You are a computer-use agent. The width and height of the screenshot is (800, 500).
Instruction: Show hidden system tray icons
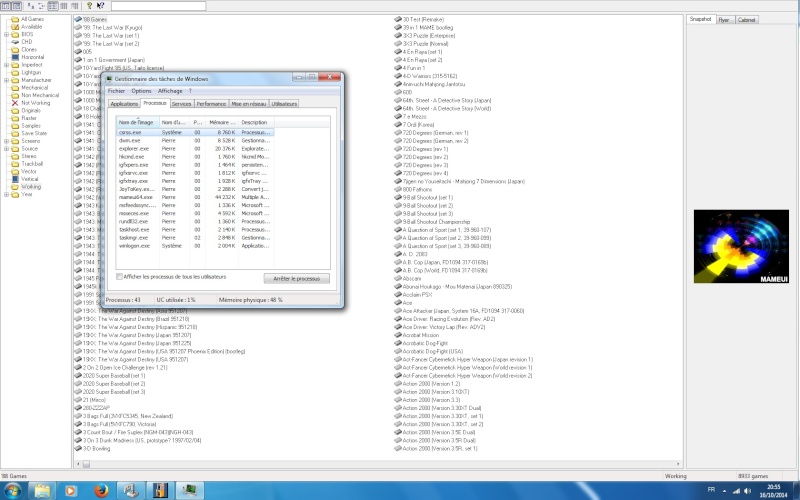point(724,491)
